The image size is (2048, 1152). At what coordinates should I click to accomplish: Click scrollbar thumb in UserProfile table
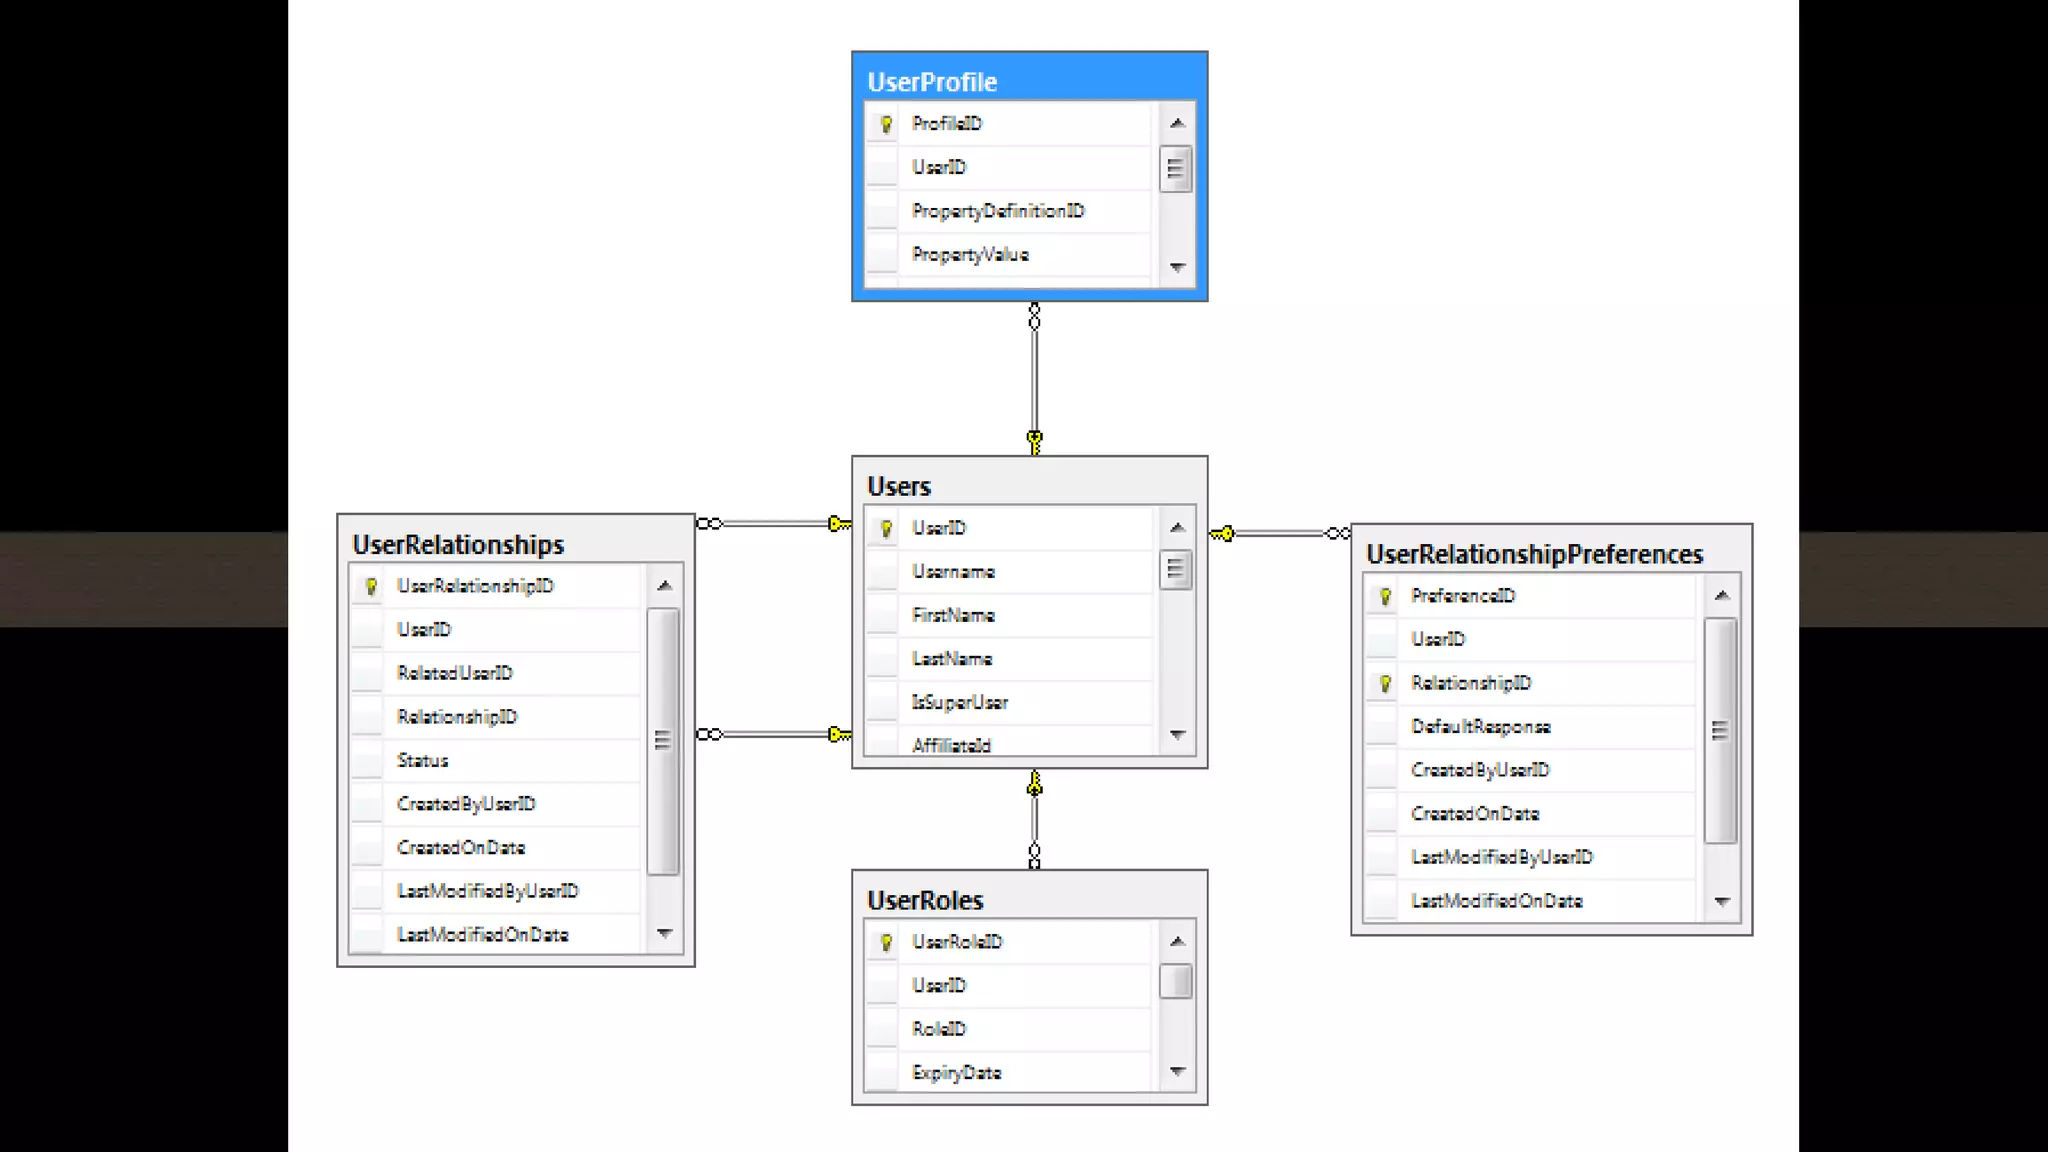point(1176,168)
